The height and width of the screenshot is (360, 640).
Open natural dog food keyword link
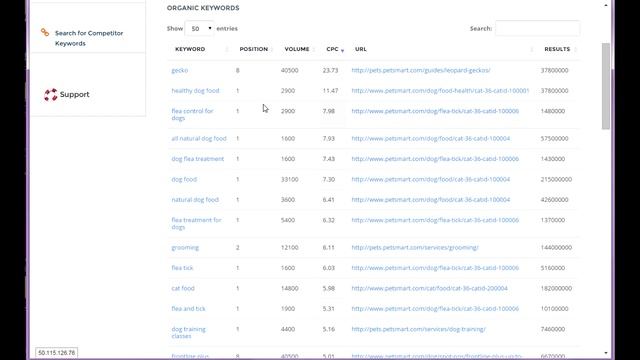(x=195, y=200)
